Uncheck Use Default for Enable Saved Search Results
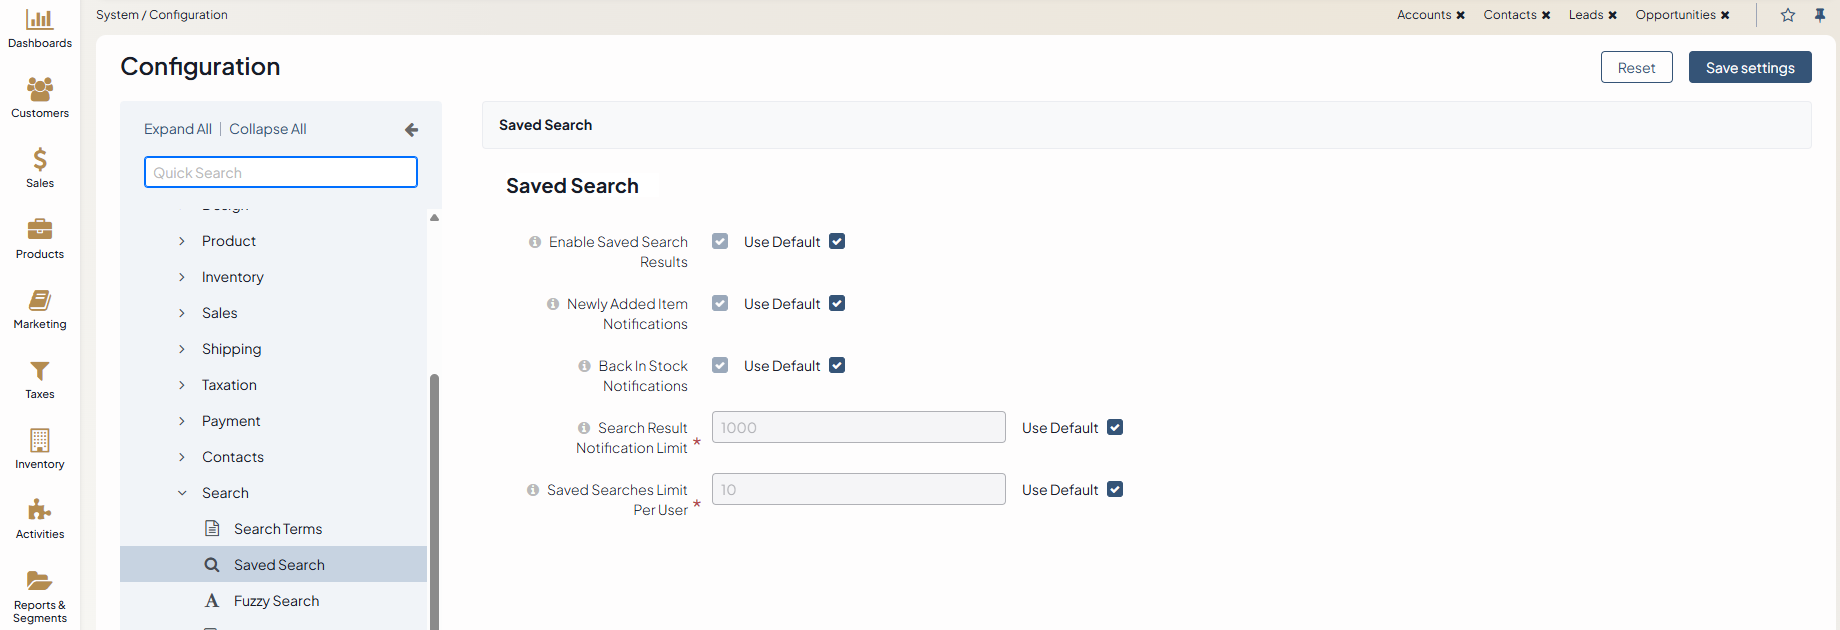 pos(837,242)
